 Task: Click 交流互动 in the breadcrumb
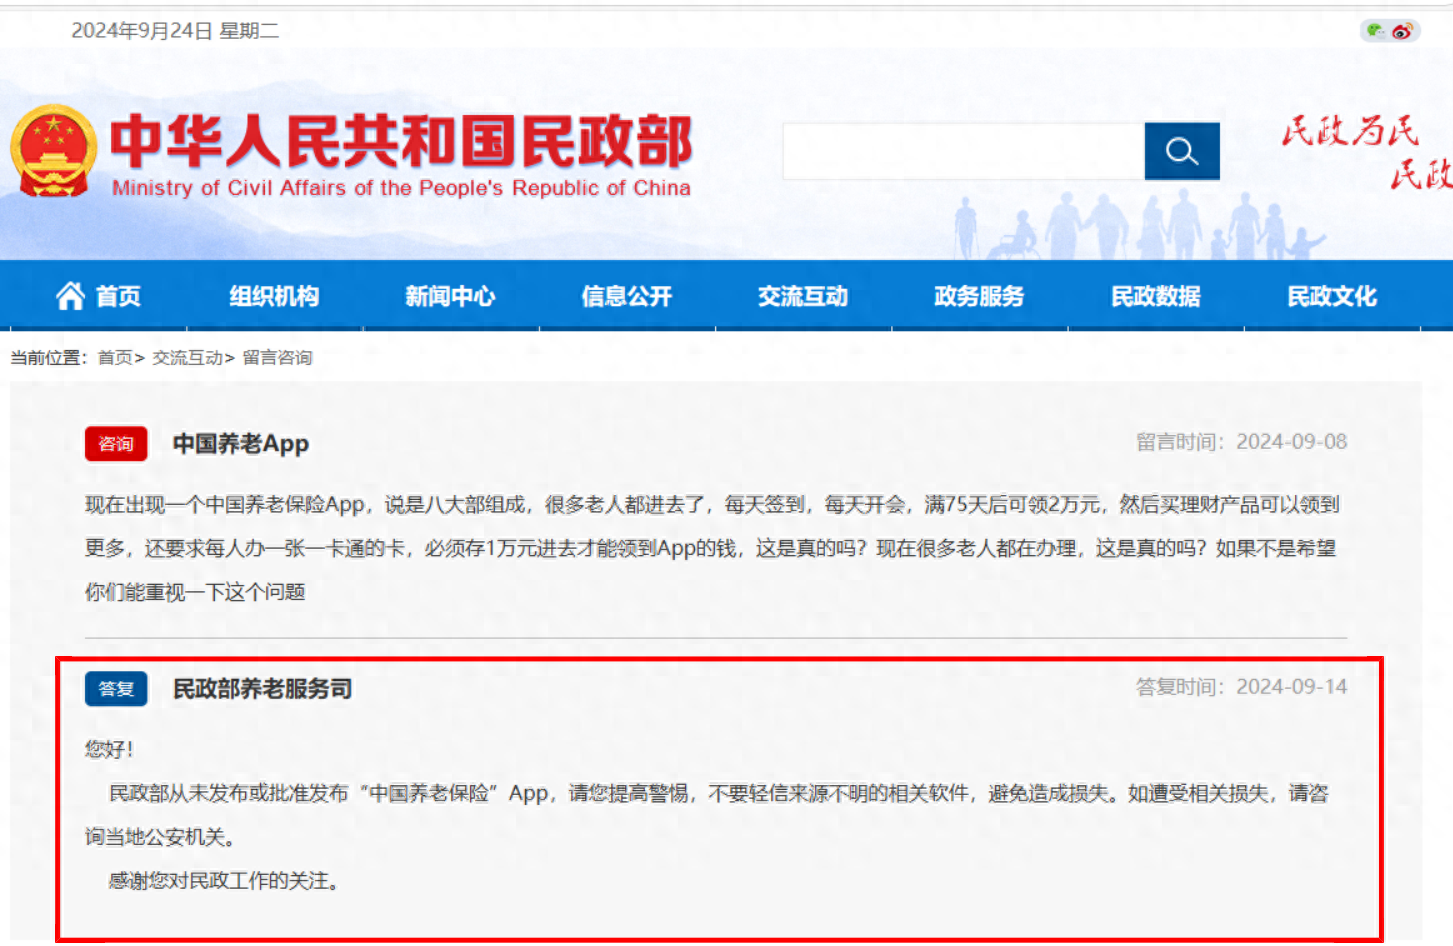click(187, 358)
